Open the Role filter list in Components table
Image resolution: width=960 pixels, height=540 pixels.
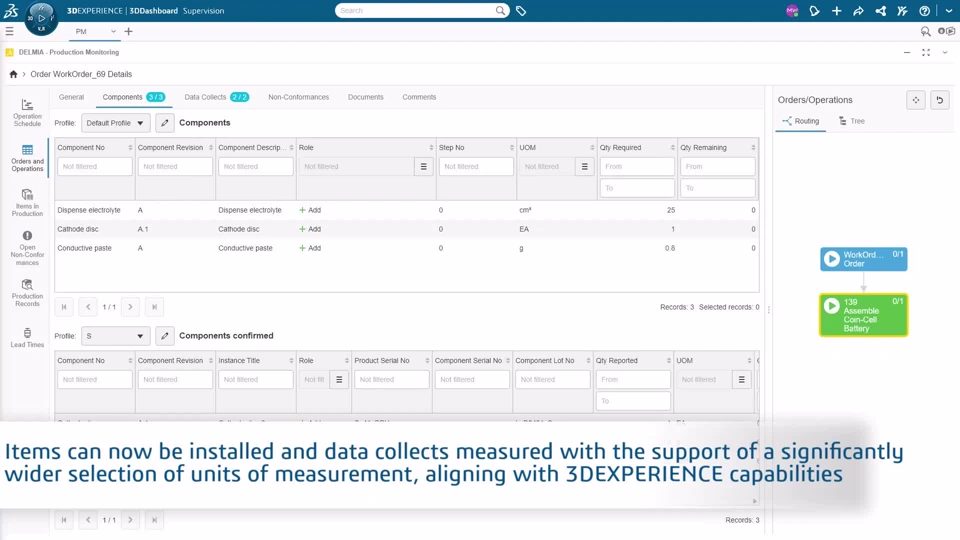(x=424, y=167)
